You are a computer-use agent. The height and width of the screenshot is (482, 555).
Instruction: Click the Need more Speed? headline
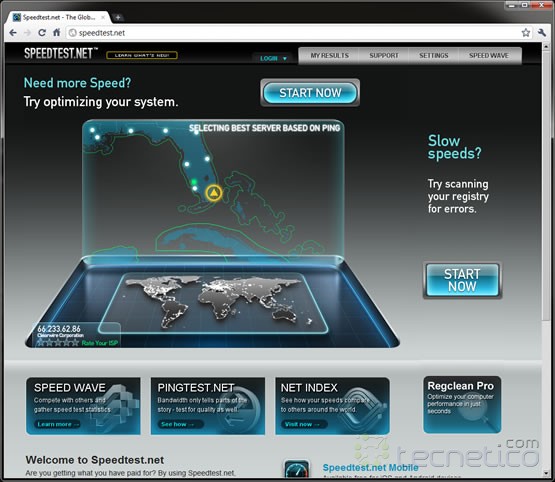[78, 83]
